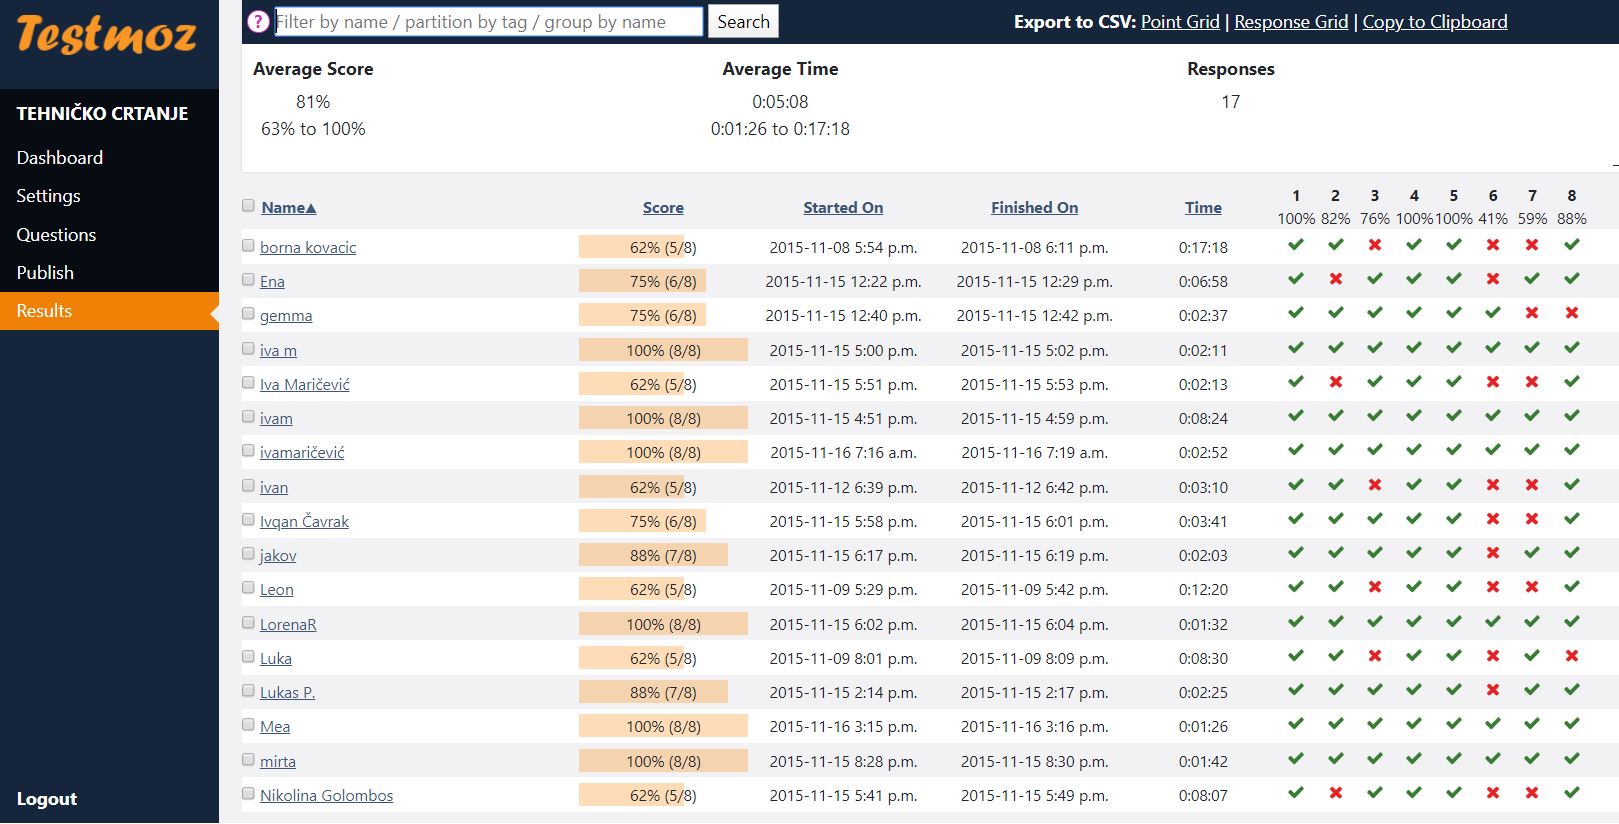Click the Search button
Image resolution: width=1619 pixels, height=824 pixels.
pos(743,22)
